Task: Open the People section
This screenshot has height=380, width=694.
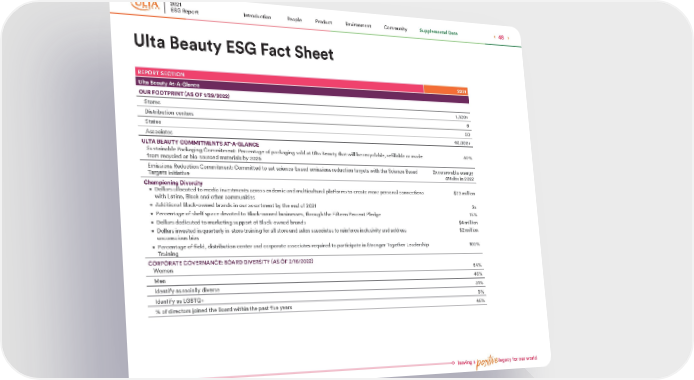Action: tap(294, 19)
